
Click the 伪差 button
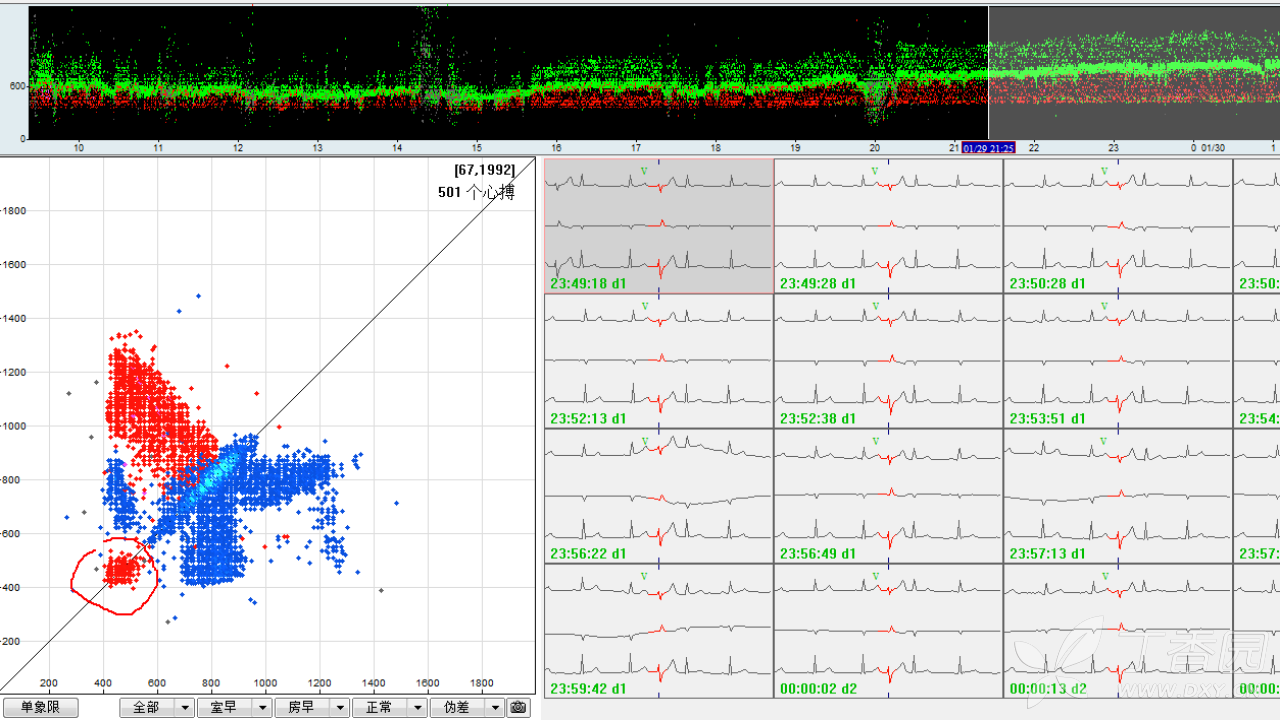456,707
